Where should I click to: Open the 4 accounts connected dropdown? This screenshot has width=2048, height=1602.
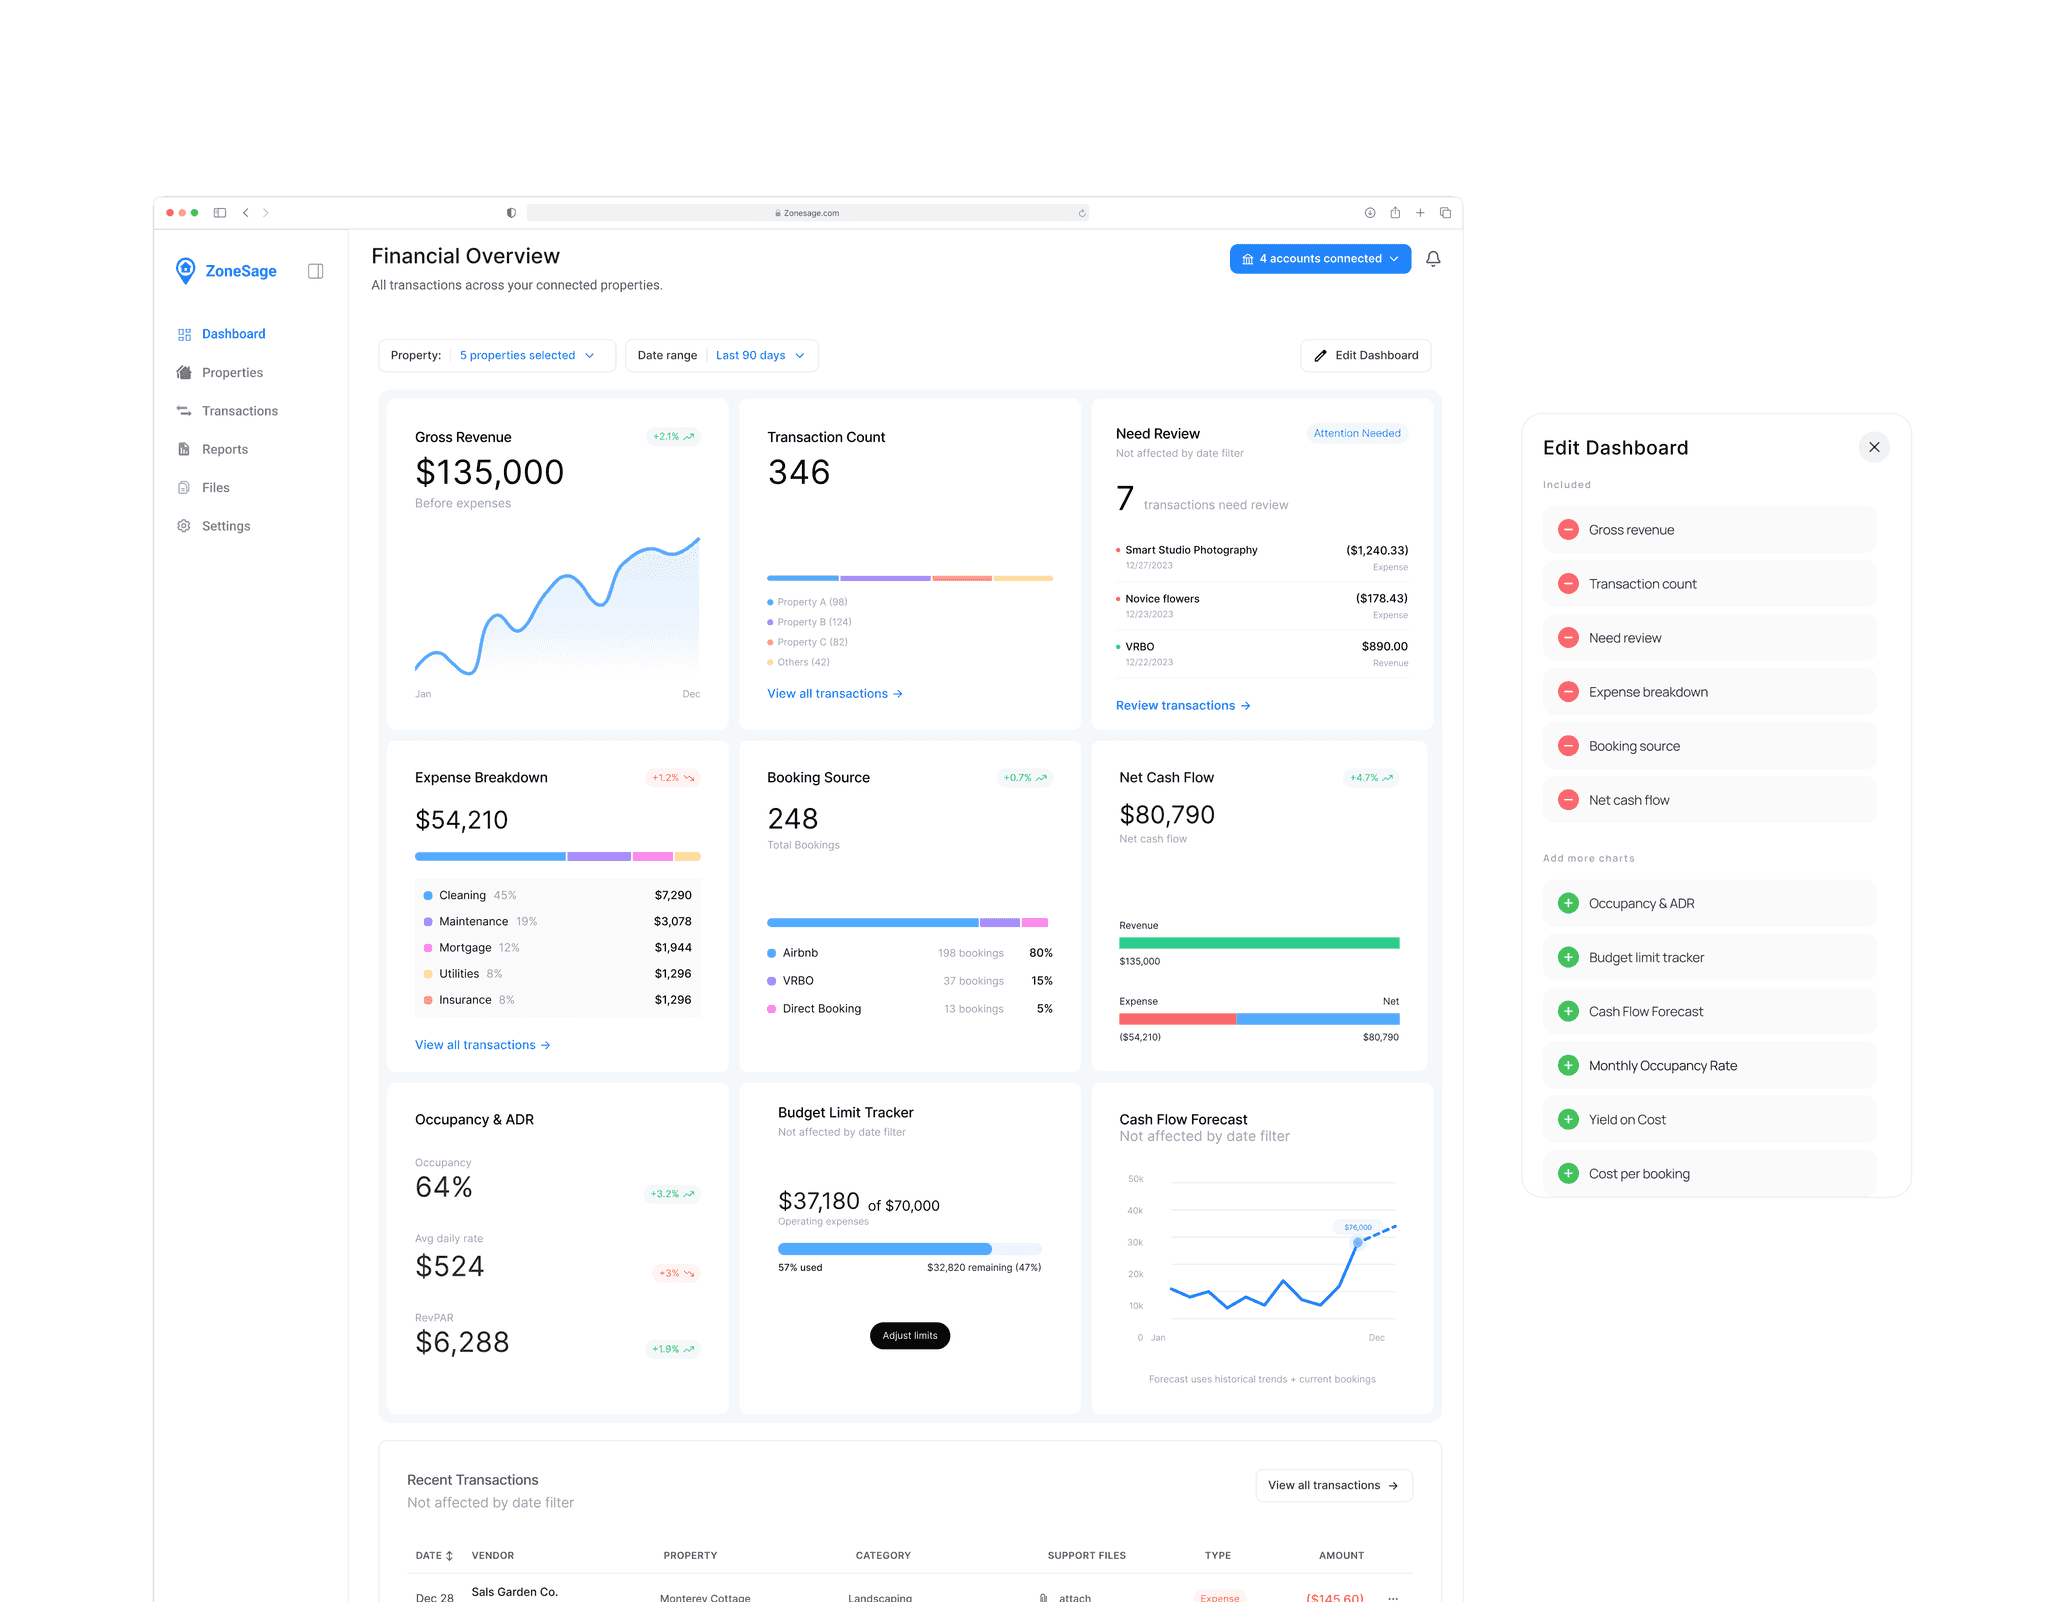1320,259
